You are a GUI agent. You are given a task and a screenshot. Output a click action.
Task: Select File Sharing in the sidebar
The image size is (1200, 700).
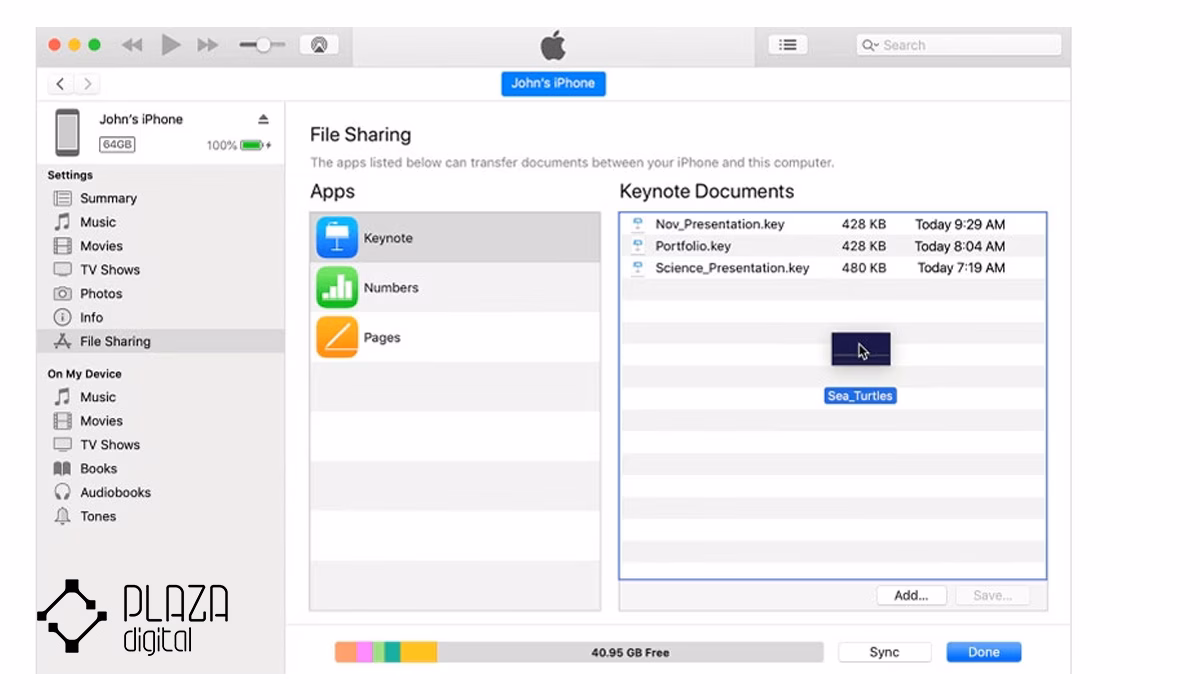point(160,341)
